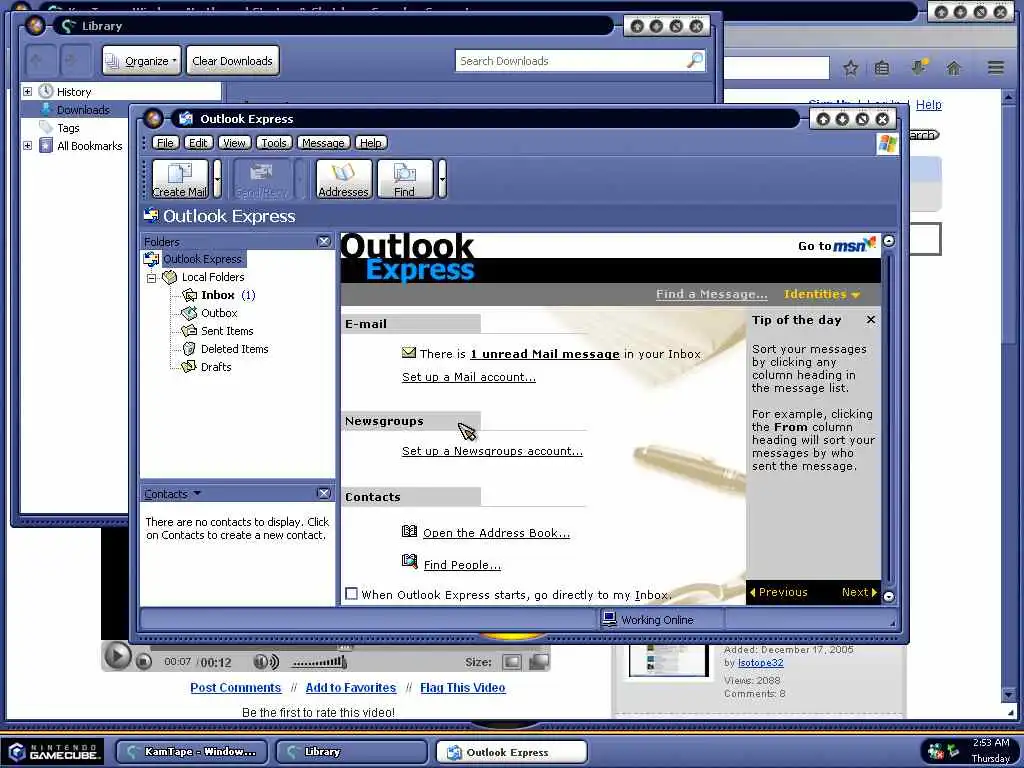The width and height of the screenshot is (1024, 768).
Task: Select the Inbox folder icon
Action: click(x=189, y=295)
